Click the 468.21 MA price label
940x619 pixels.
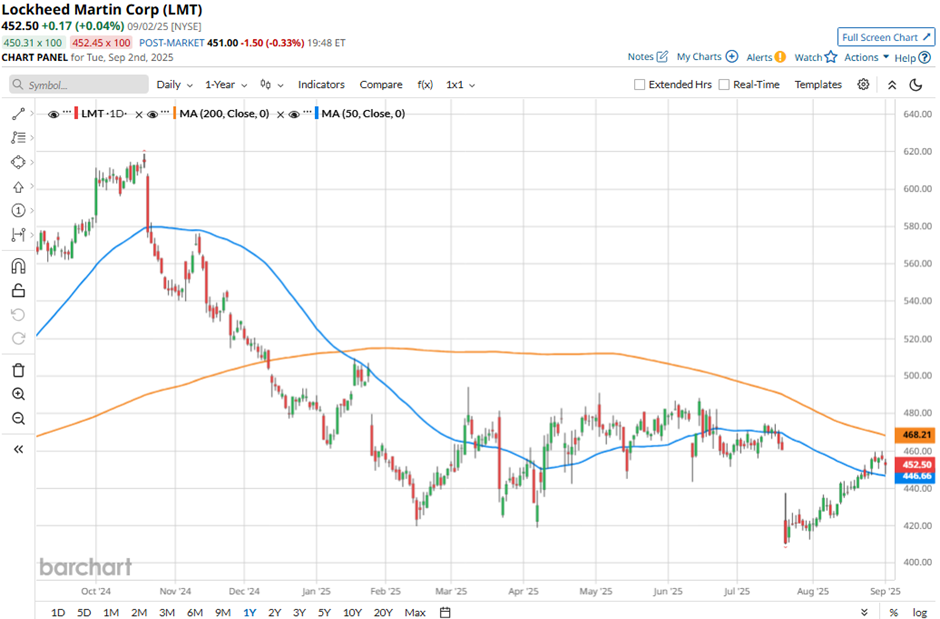coord(914,435)
